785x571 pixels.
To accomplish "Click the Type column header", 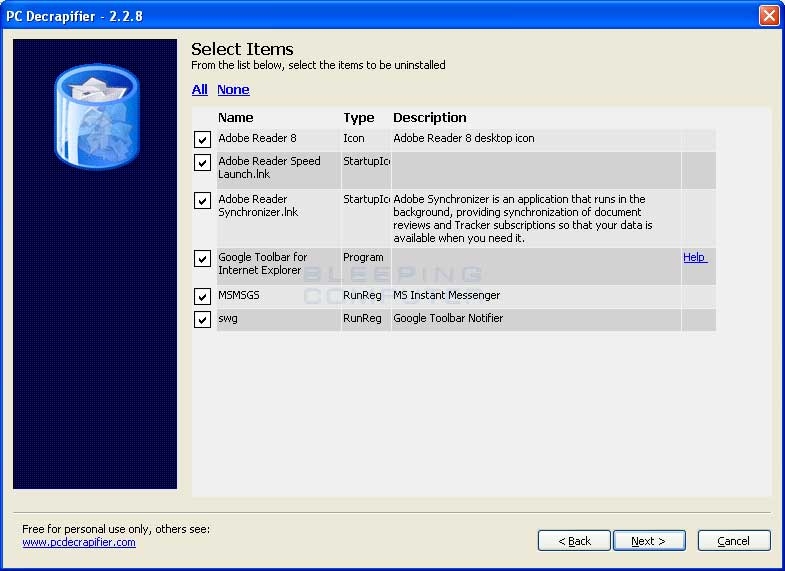I will coord(359,118).
